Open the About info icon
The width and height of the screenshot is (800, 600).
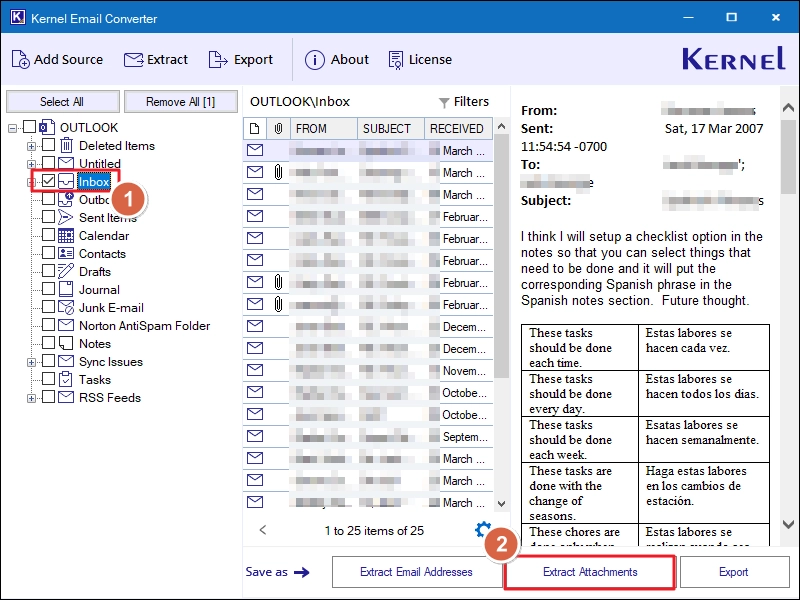(314, 60)
